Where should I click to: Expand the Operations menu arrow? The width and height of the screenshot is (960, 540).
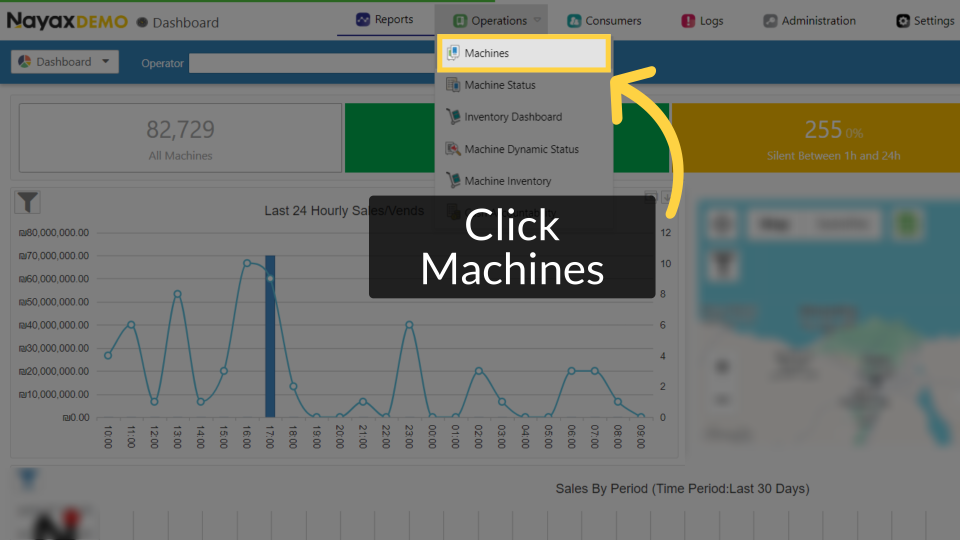coord(537,20)
